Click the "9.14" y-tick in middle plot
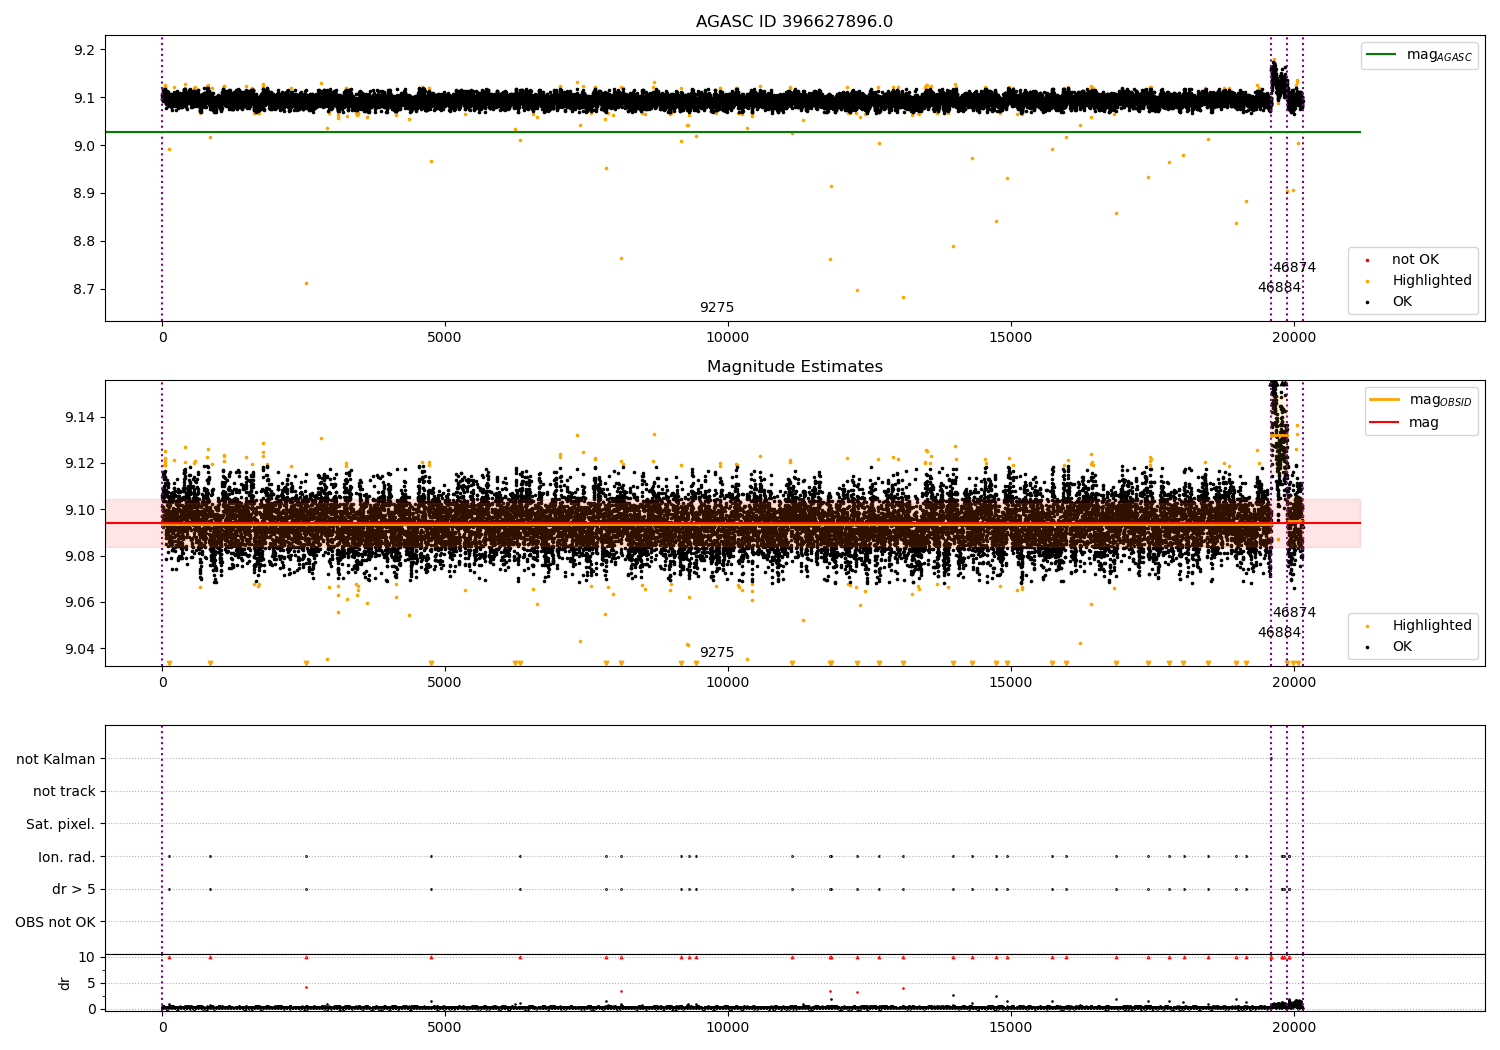This screenshot has width=1500, height=1050. (82, 417)
